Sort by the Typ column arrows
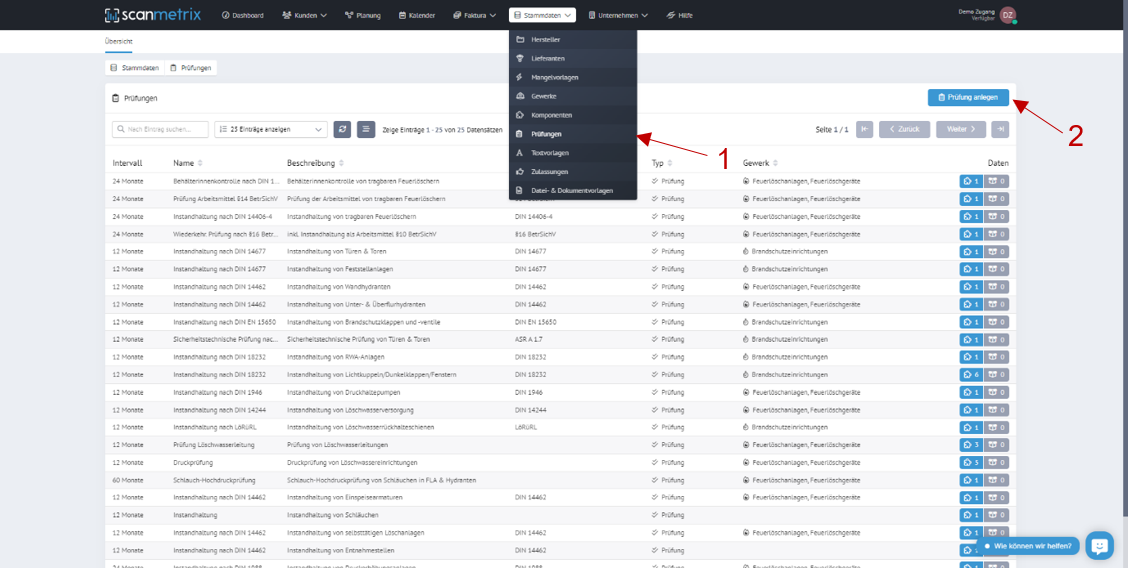Image resolution: width=1128 pixels, height=568 pixels. click(x=670, y=163)
